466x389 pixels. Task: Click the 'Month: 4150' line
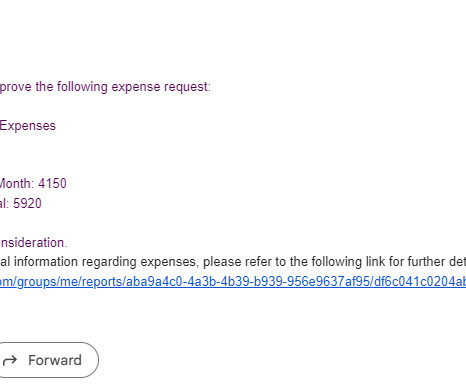click(33, 183)
